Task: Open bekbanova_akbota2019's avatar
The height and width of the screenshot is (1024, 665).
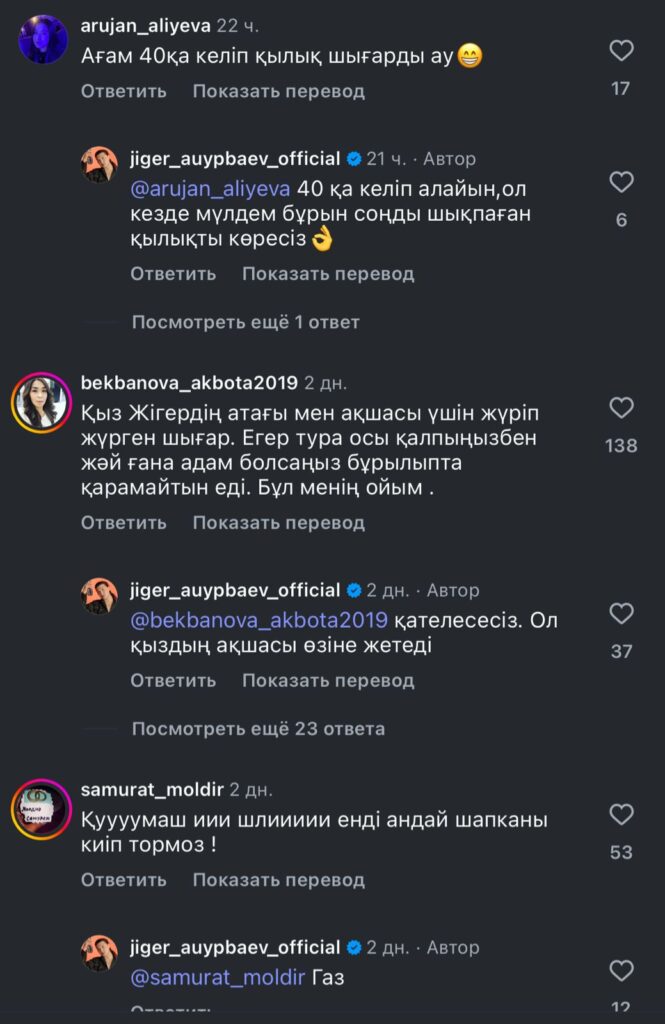Action: coord(40,404)
